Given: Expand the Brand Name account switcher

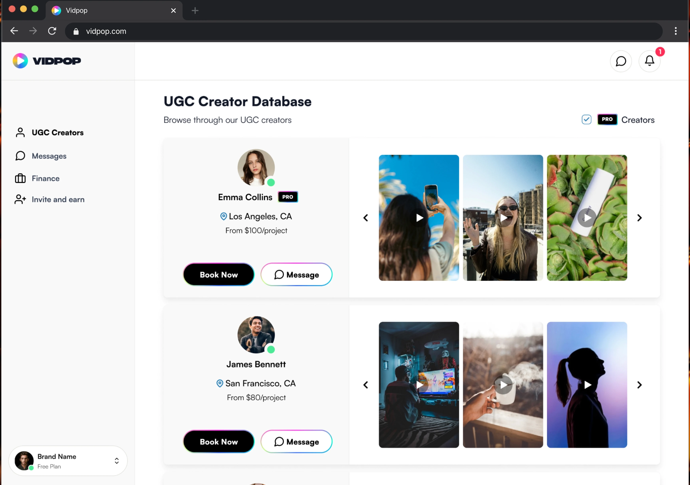Looking at the screenshot, I should (116, 461).
